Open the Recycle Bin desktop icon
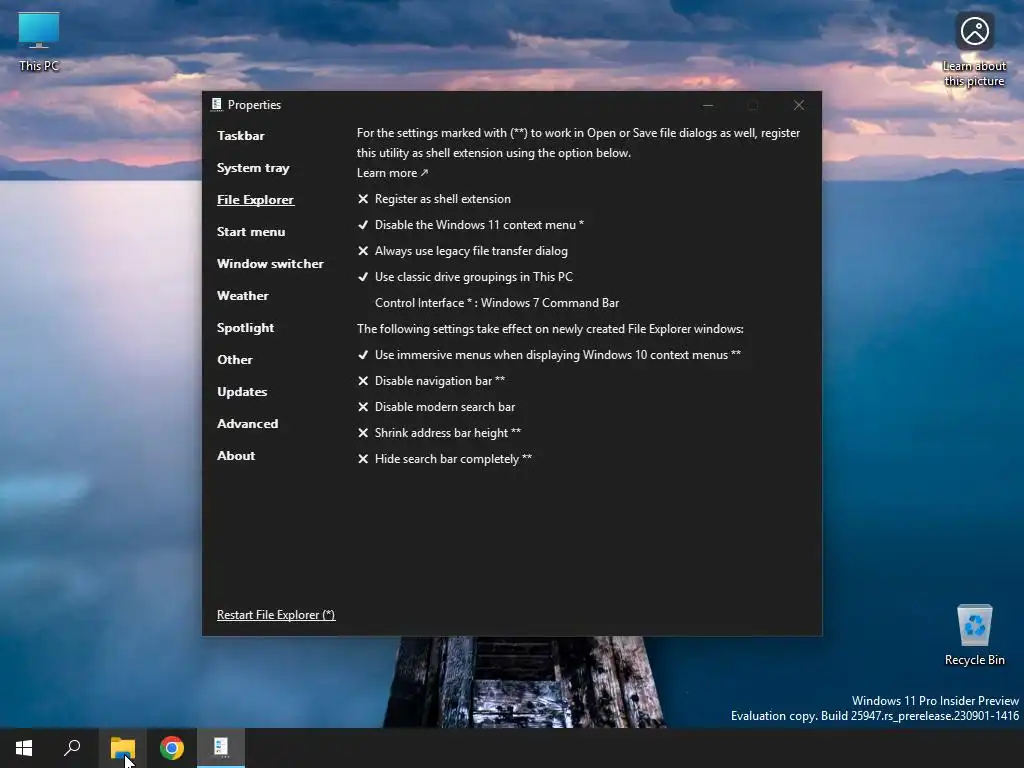The image size is (1024, 768). pyautogui.click(x=974, y=635)
